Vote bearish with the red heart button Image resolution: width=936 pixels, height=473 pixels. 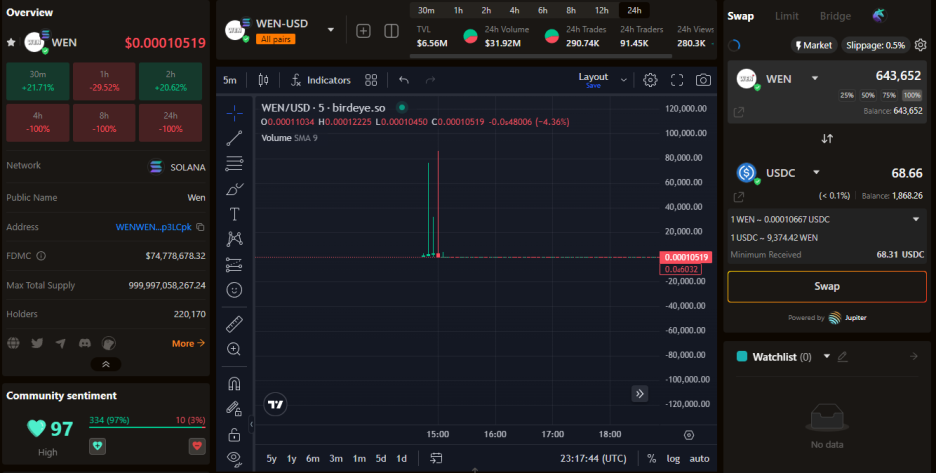[x=197, y=446]
